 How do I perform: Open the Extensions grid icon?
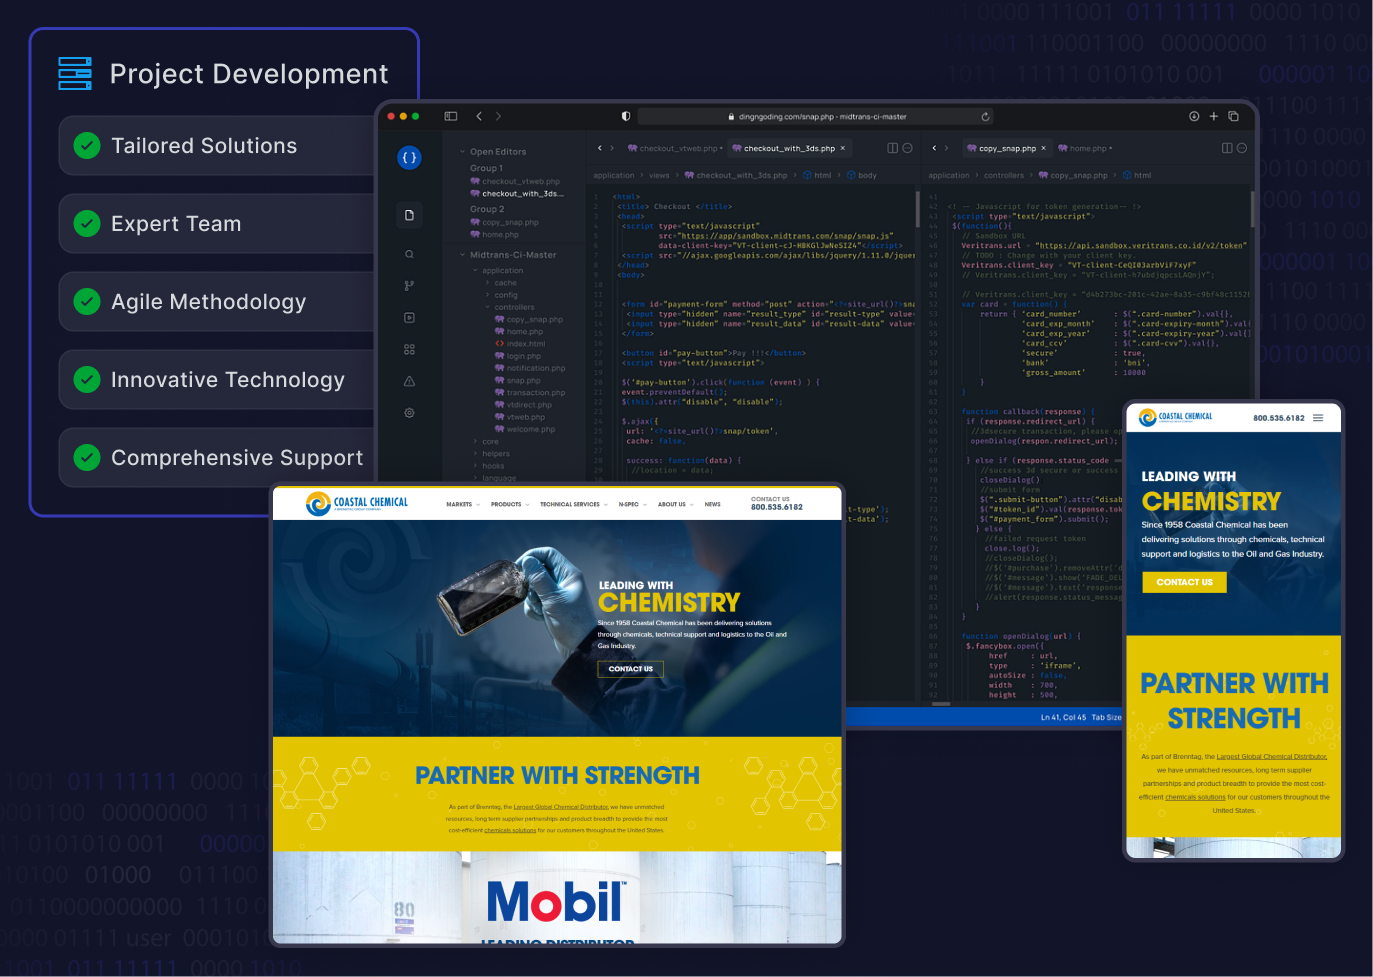pos(409,349)
